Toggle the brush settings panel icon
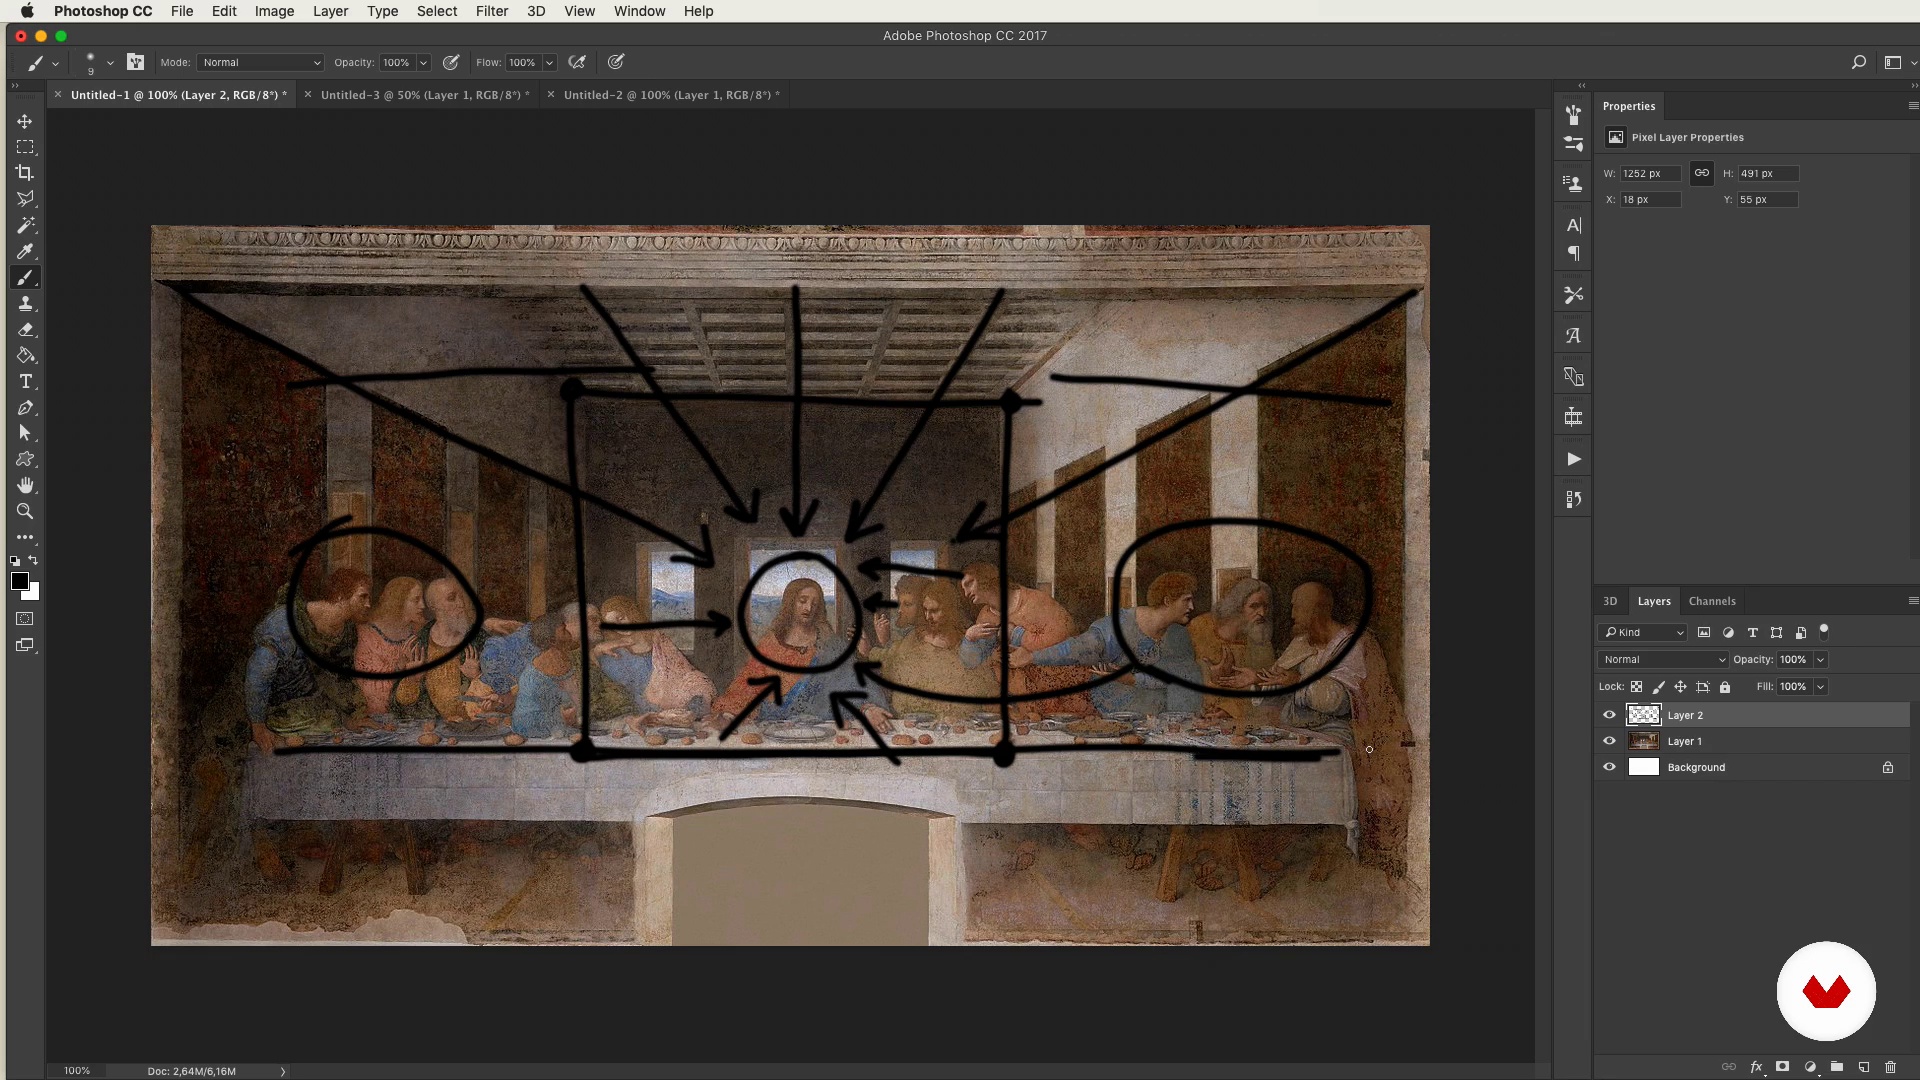Viewport: 1920px width, 1080px height. (135, 62)
